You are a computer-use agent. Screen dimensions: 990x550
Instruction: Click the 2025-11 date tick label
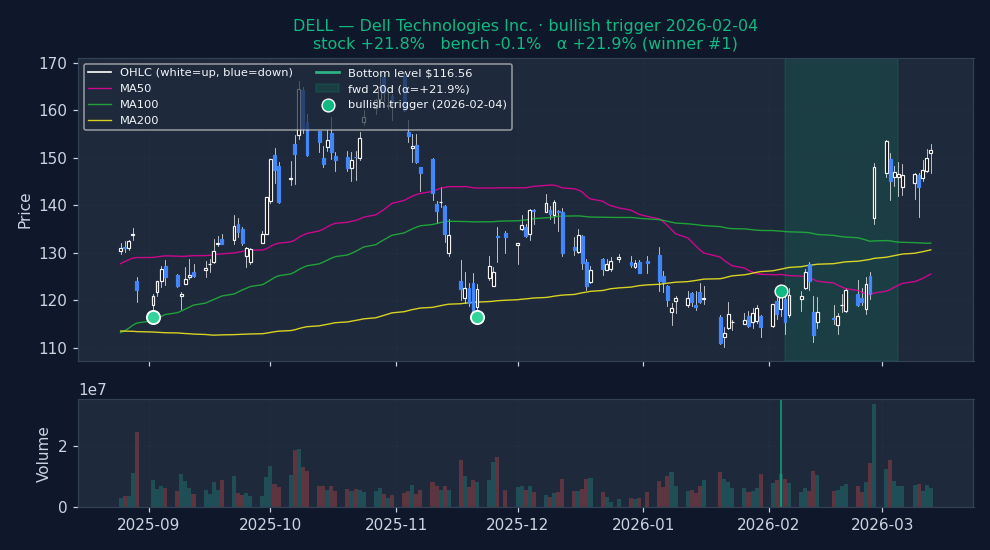coord(396,524)
